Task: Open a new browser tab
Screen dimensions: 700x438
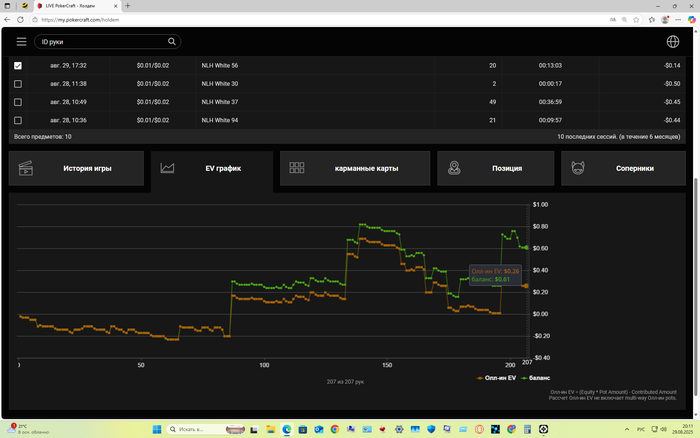Action: (128, 6)
